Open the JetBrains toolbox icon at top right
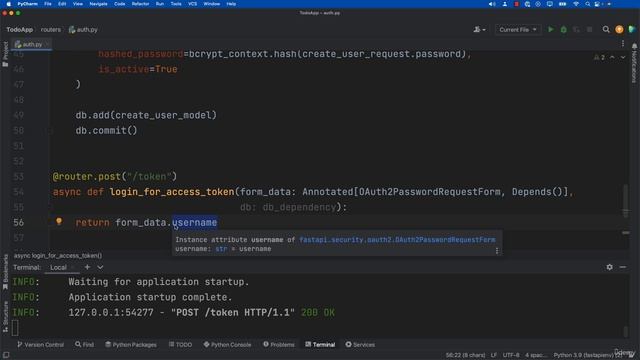Screen dimensions: 640x360 [x=632, y=29]
